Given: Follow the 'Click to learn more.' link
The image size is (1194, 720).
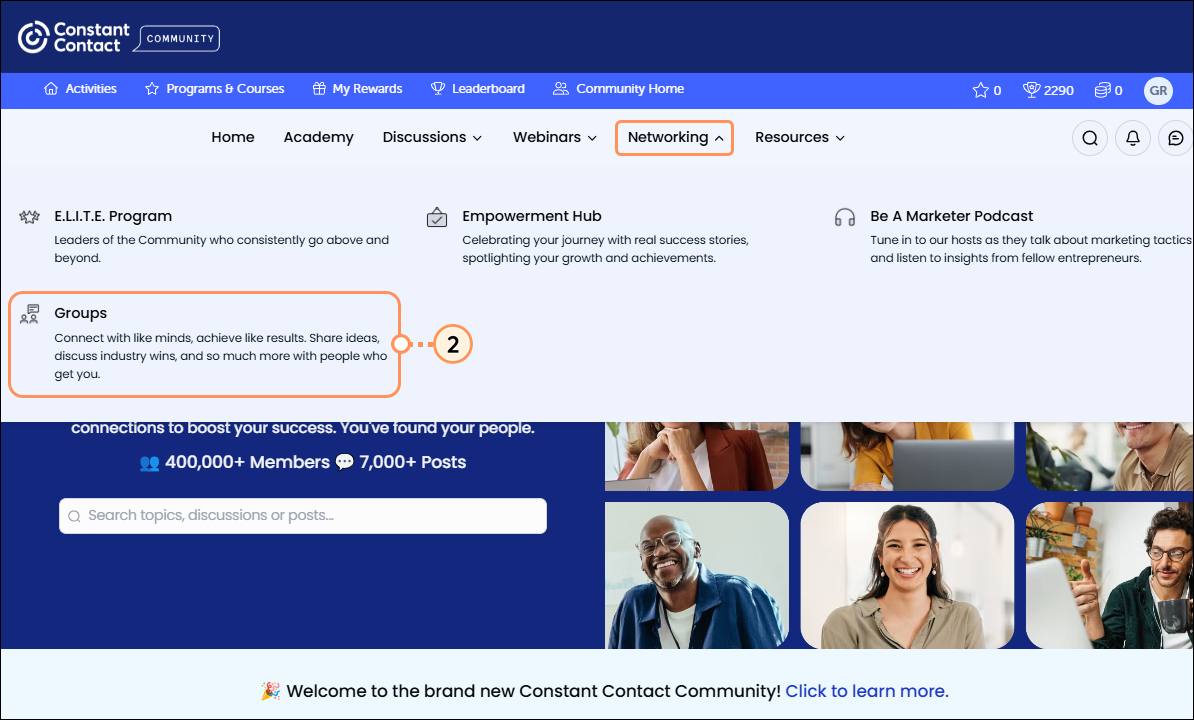Looking at the screenshot, I should pyautogui.click(x=867, y=691).
